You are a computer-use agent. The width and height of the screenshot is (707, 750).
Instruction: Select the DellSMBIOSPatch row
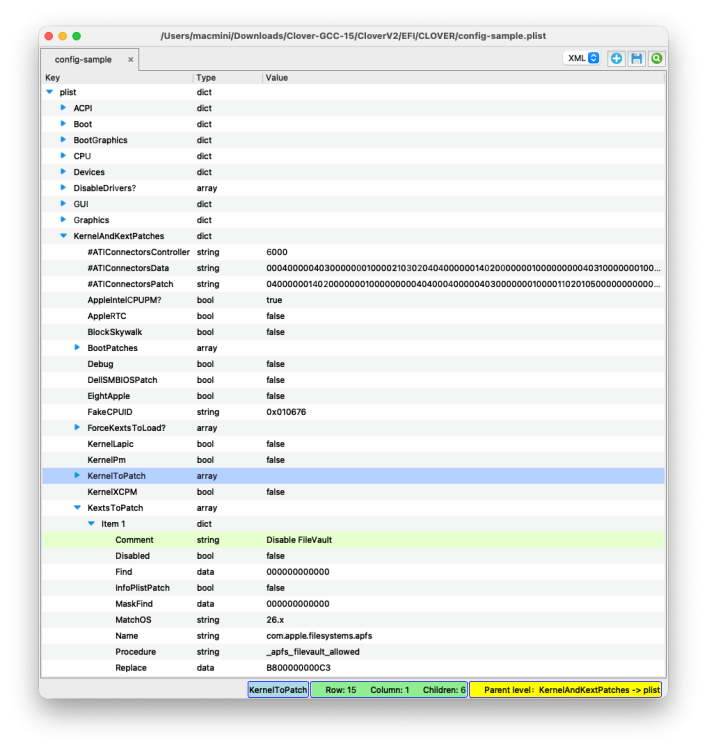pos(353,380)
